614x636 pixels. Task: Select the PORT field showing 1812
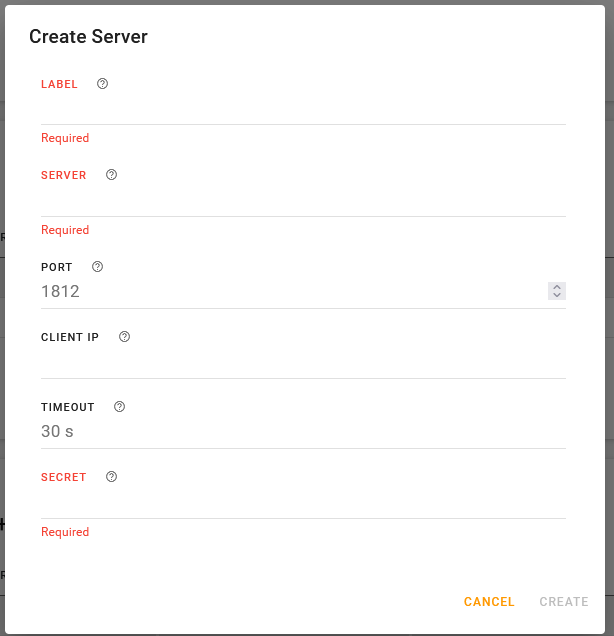[290, 292]
